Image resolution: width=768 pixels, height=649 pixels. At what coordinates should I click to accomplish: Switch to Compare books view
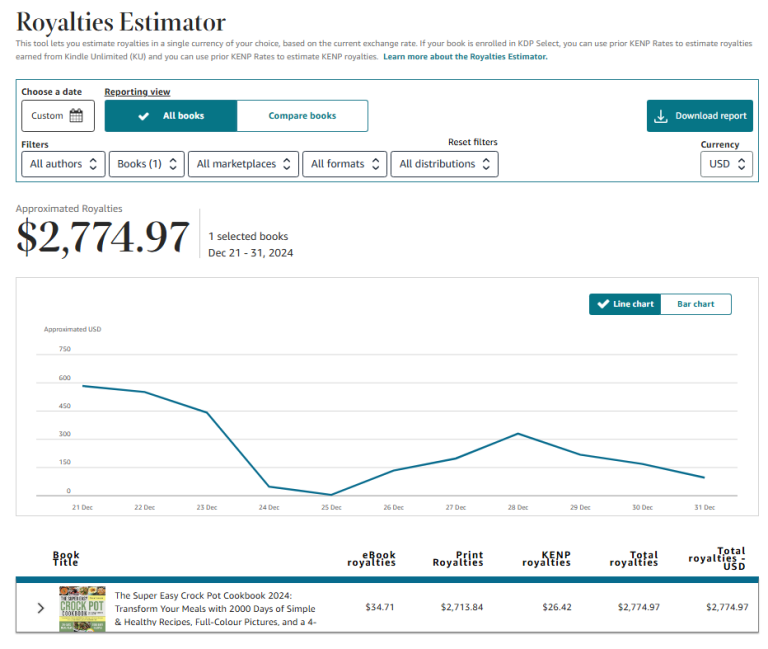[302, 116]
